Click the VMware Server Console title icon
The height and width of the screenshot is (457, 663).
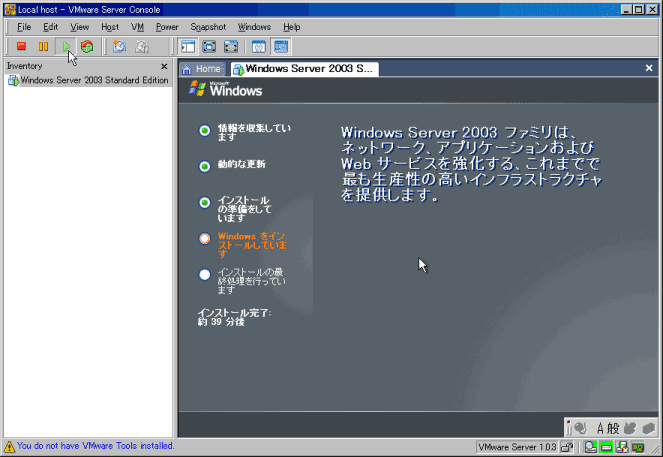tap(10, 9)
